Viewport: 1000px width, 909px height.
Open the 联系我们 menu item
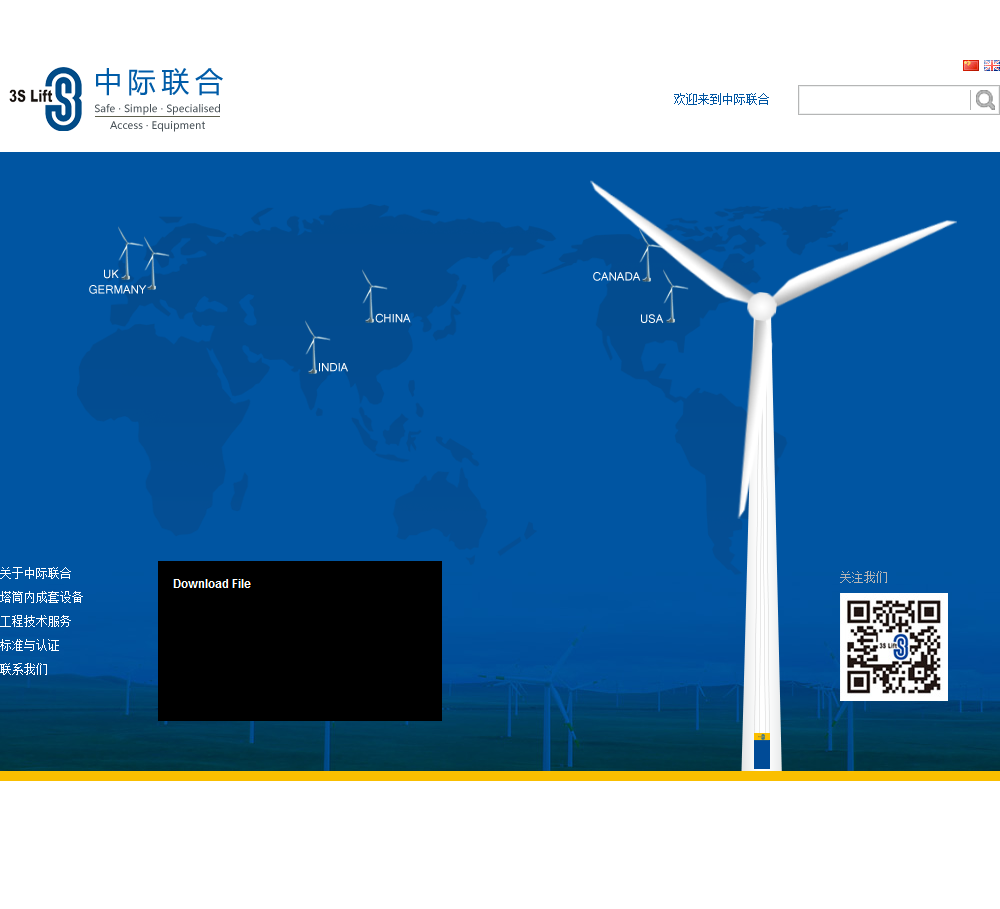coord(24,669)
